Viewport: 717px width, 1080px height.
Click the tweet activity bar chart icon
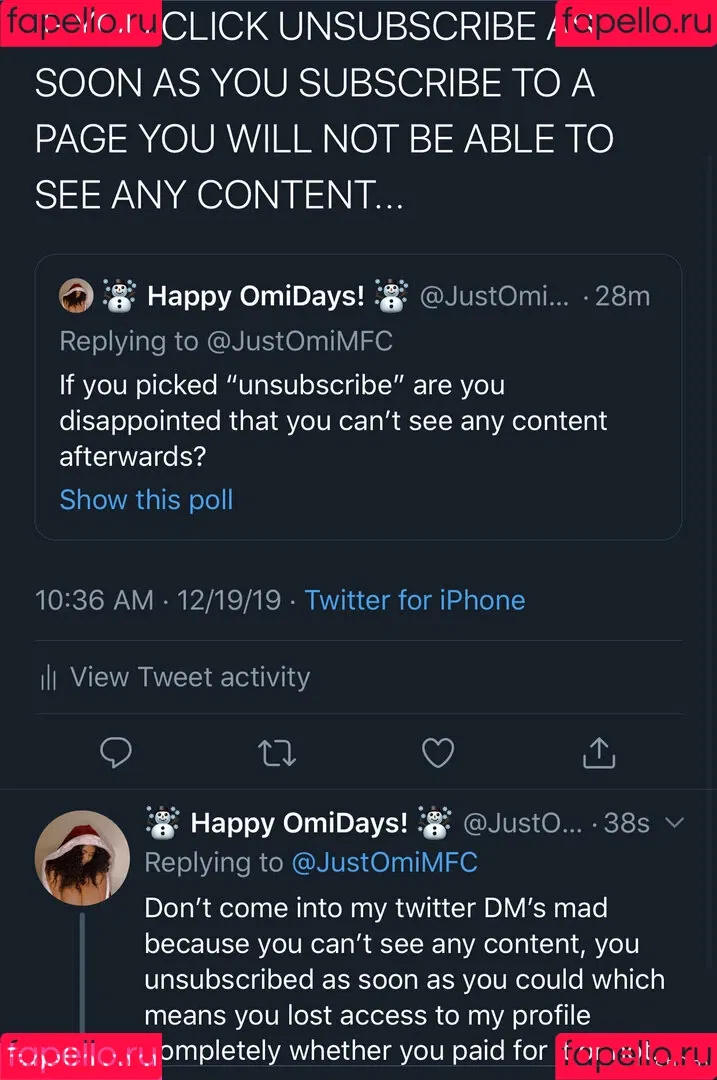point(47,678)
